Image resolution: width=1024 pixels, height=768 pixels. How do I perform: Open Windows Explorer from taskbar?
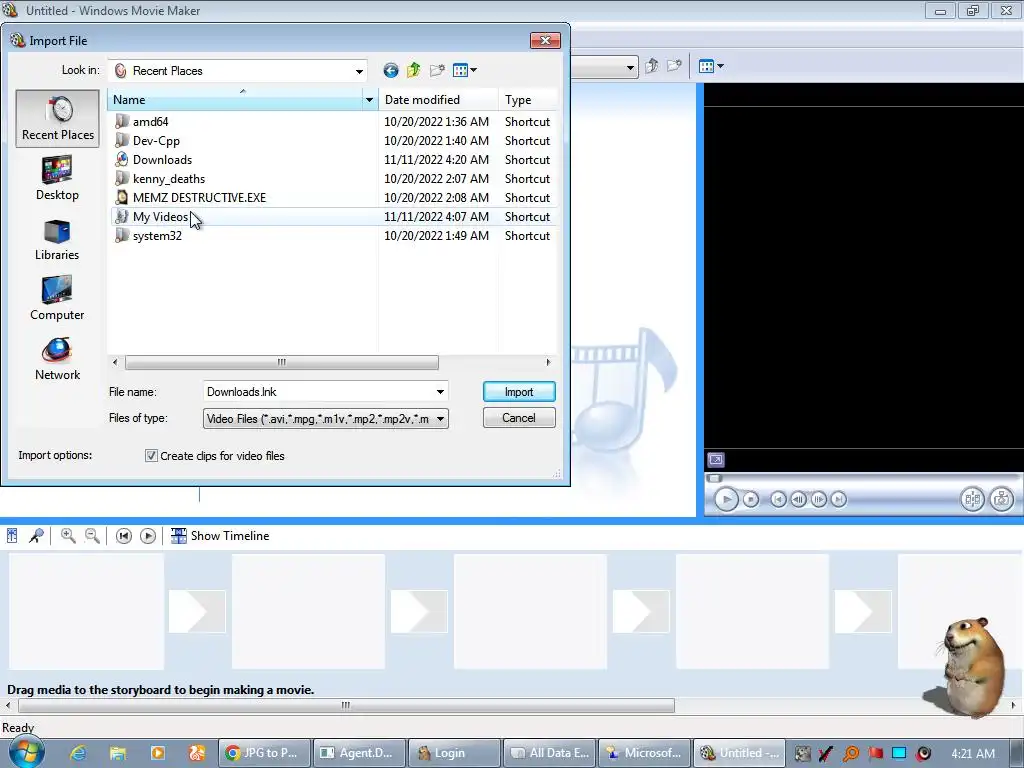(x=118, y=753)
